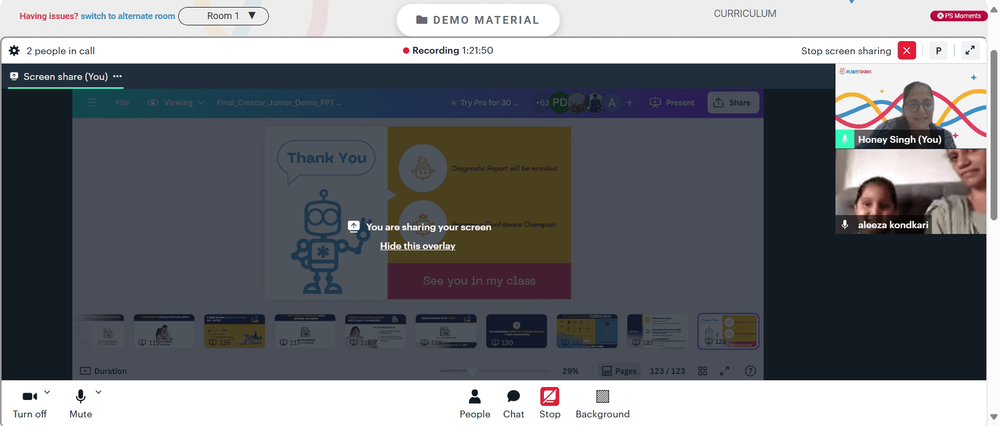Open call settings gear icon
This screenshot has height=426, width=1000.
(x=14, y=50)
